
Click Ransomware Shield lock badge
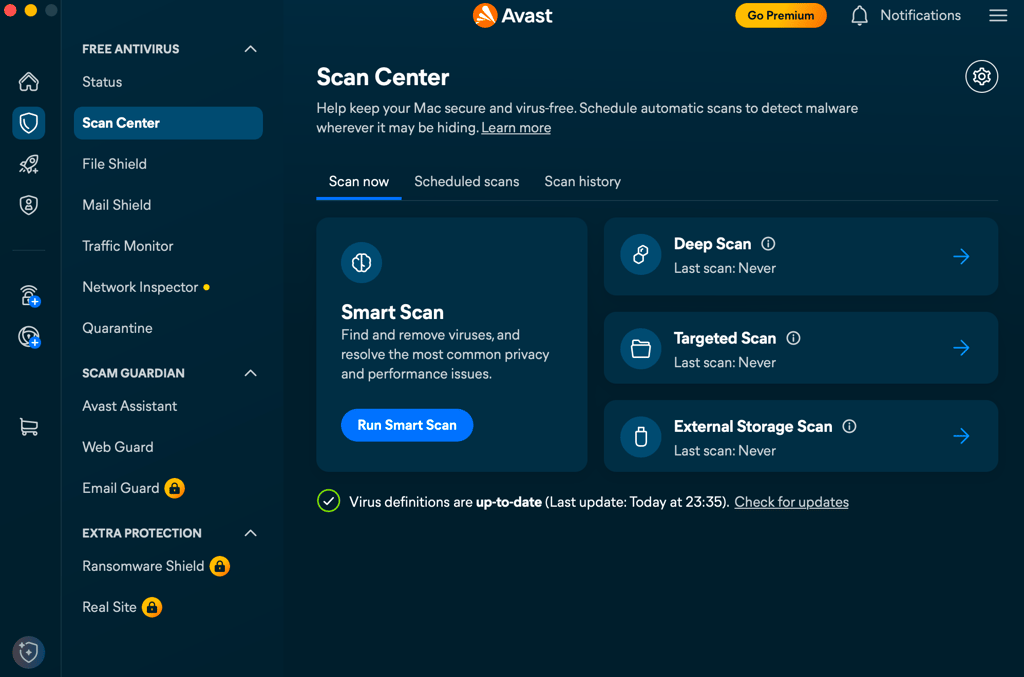coord(219,566)
